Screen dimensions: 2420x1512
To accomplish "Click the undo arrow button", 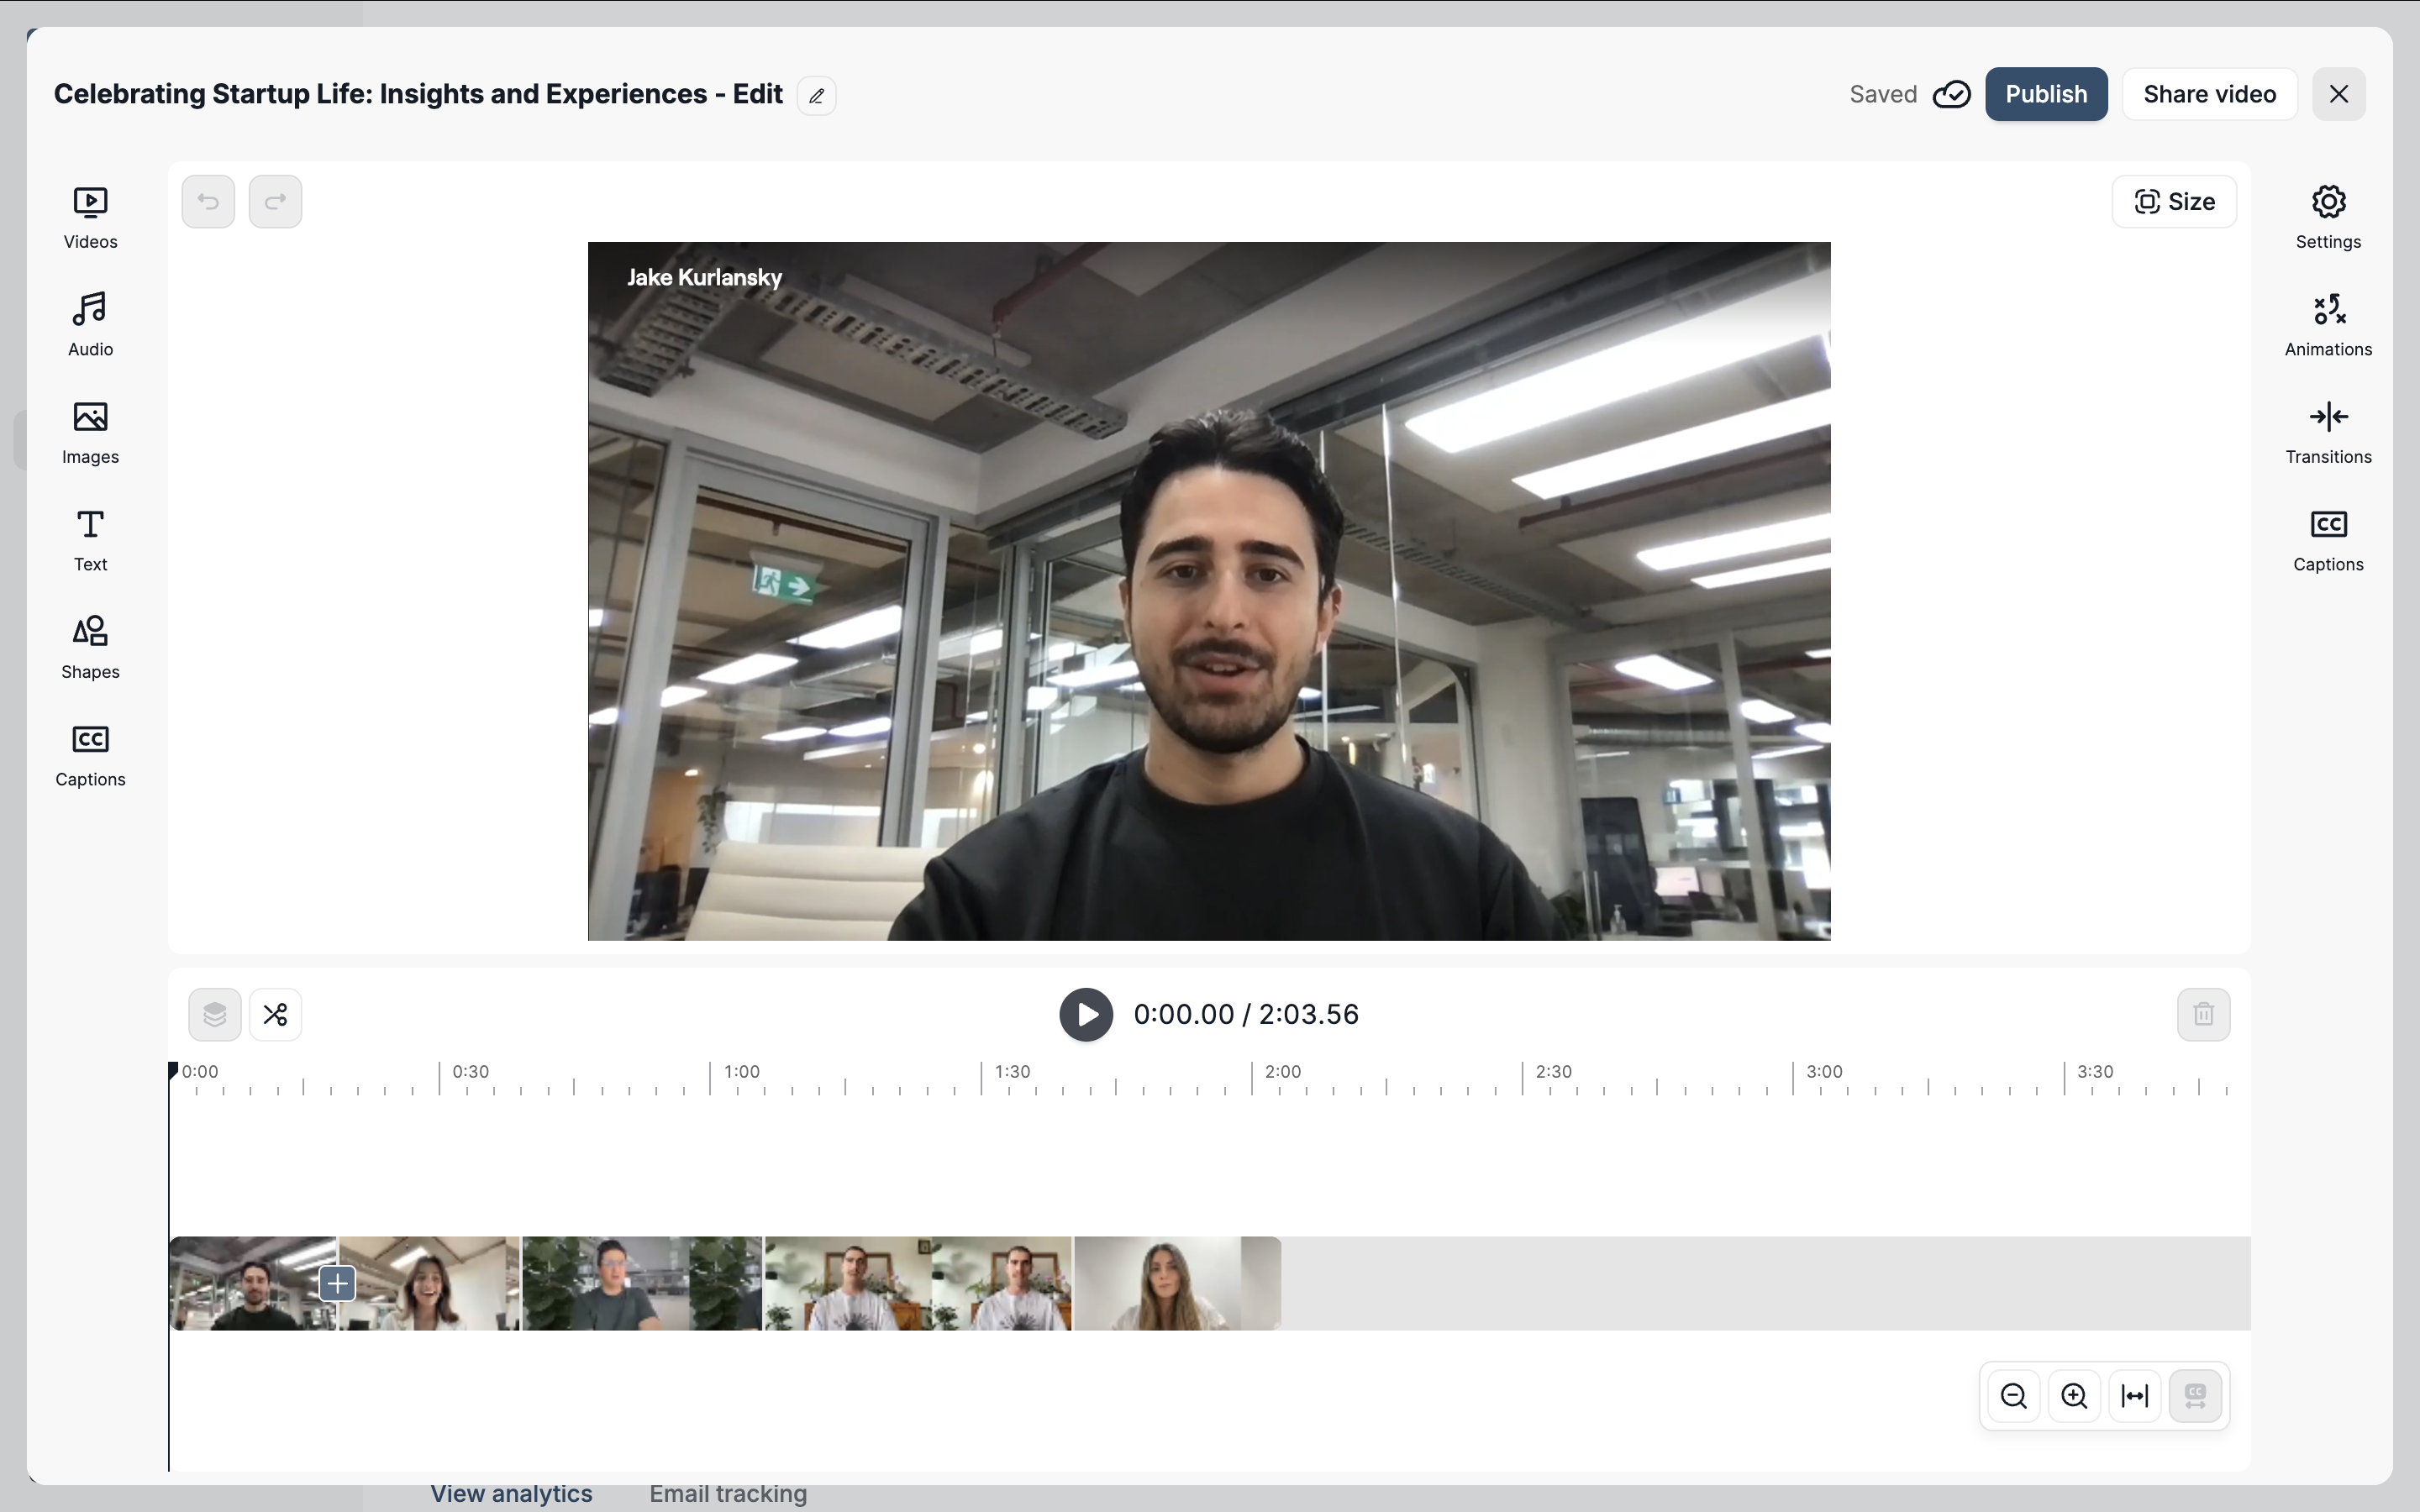I will 208,202.
